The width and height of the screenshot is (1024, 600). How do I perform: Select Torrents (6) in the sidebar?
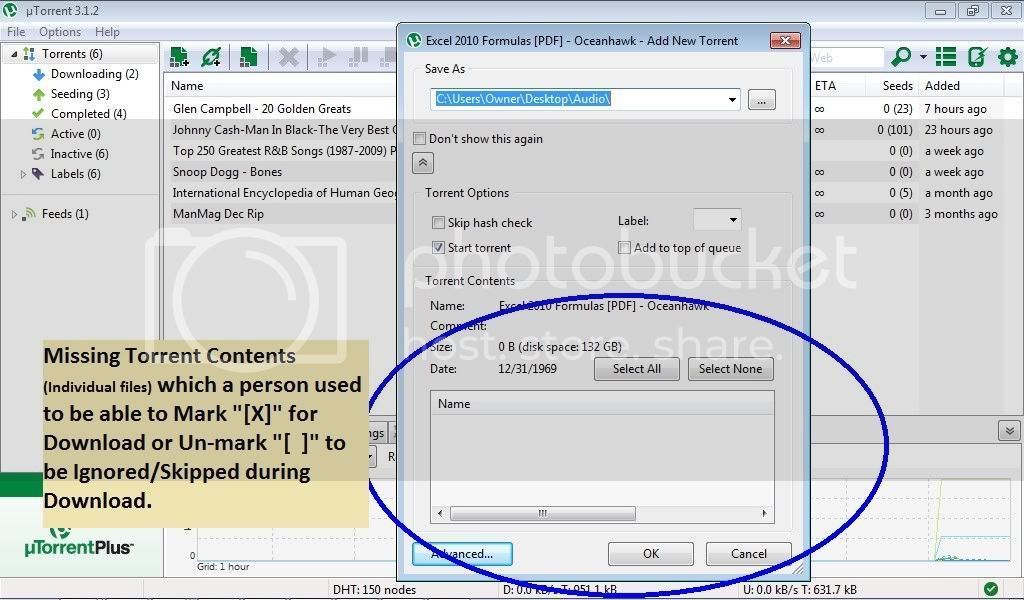[x=72, y=54]
